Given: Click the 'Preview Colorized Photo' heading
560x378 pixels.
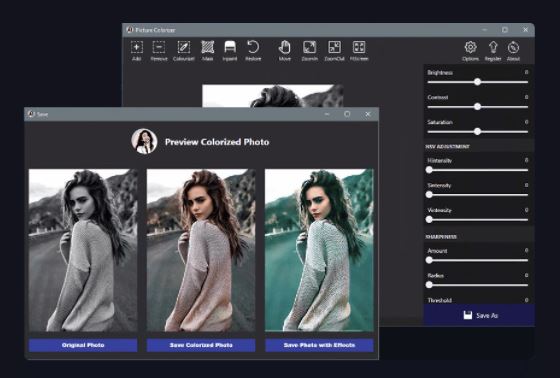Looking at the screenshot, I should click(x=217, y=142).
